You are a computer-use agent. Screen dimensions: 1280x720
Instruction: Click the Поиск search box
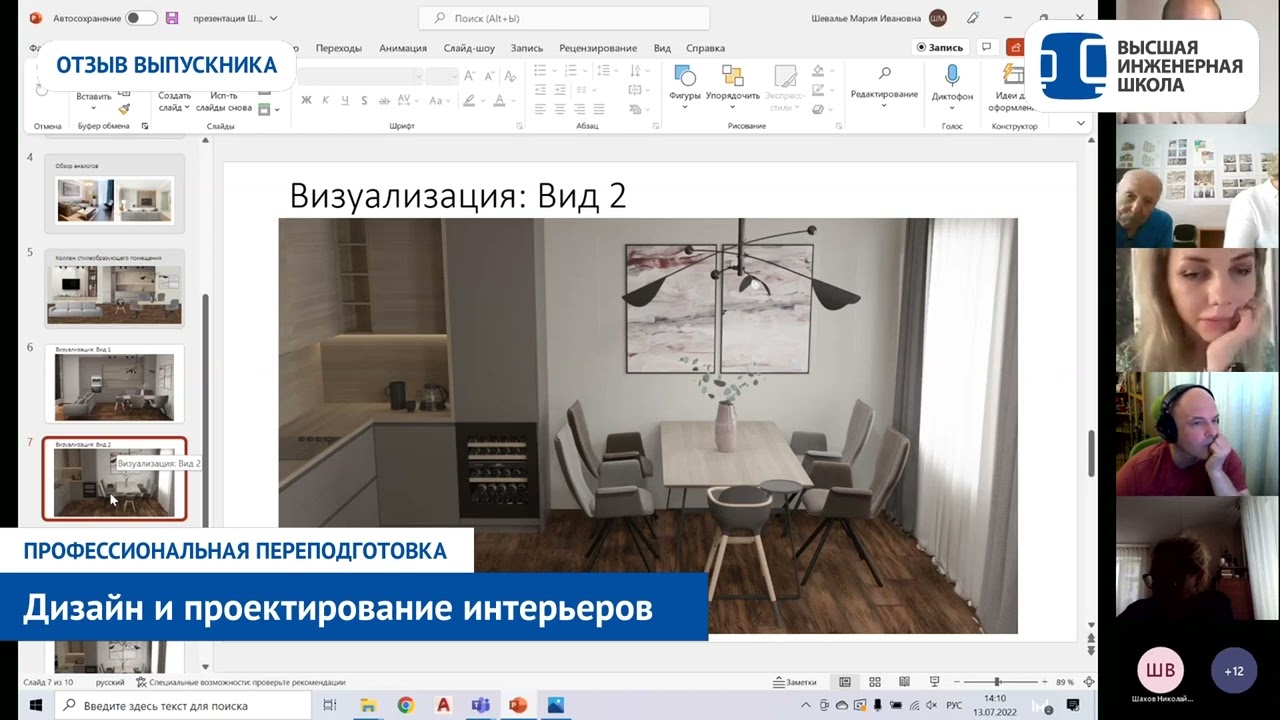click(x=564, y=18)
